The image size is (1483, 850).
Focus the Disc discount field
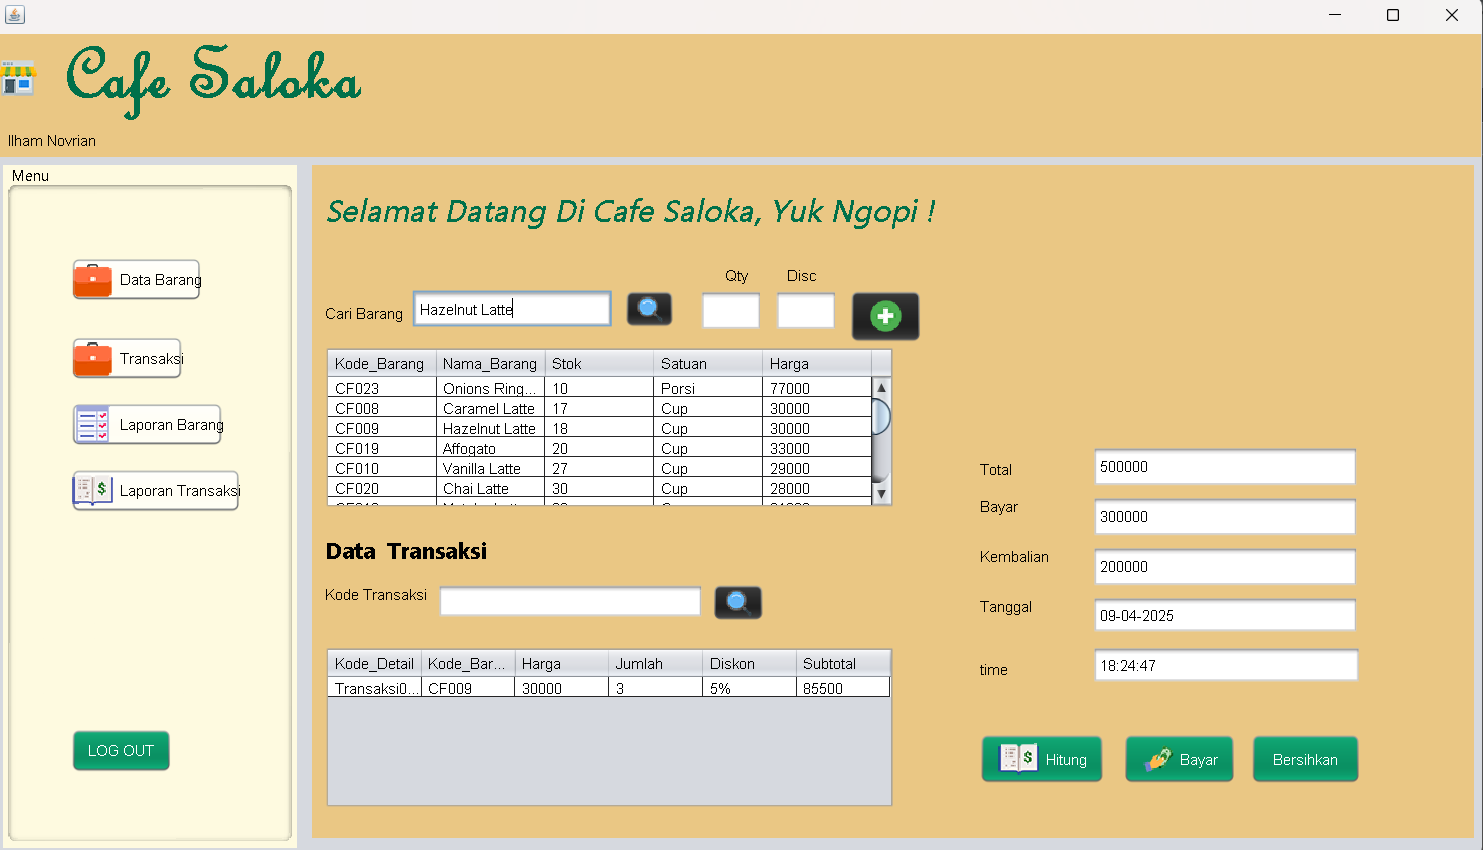coord(806,311)
